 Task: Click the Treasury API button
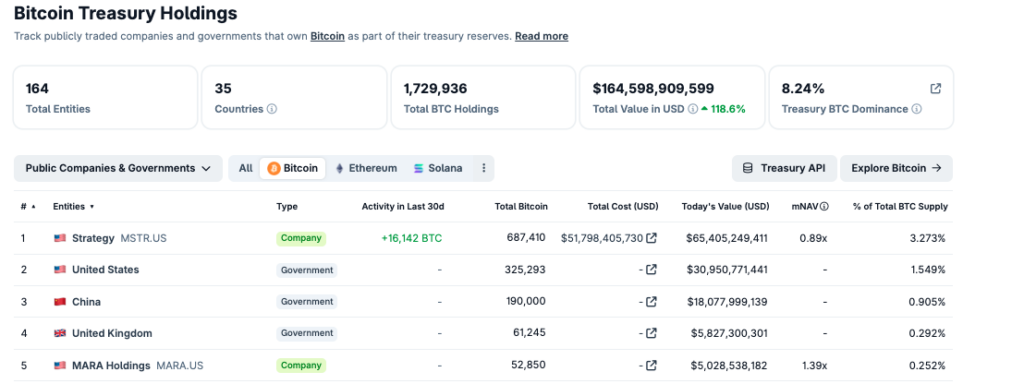[x=784, y=168]
